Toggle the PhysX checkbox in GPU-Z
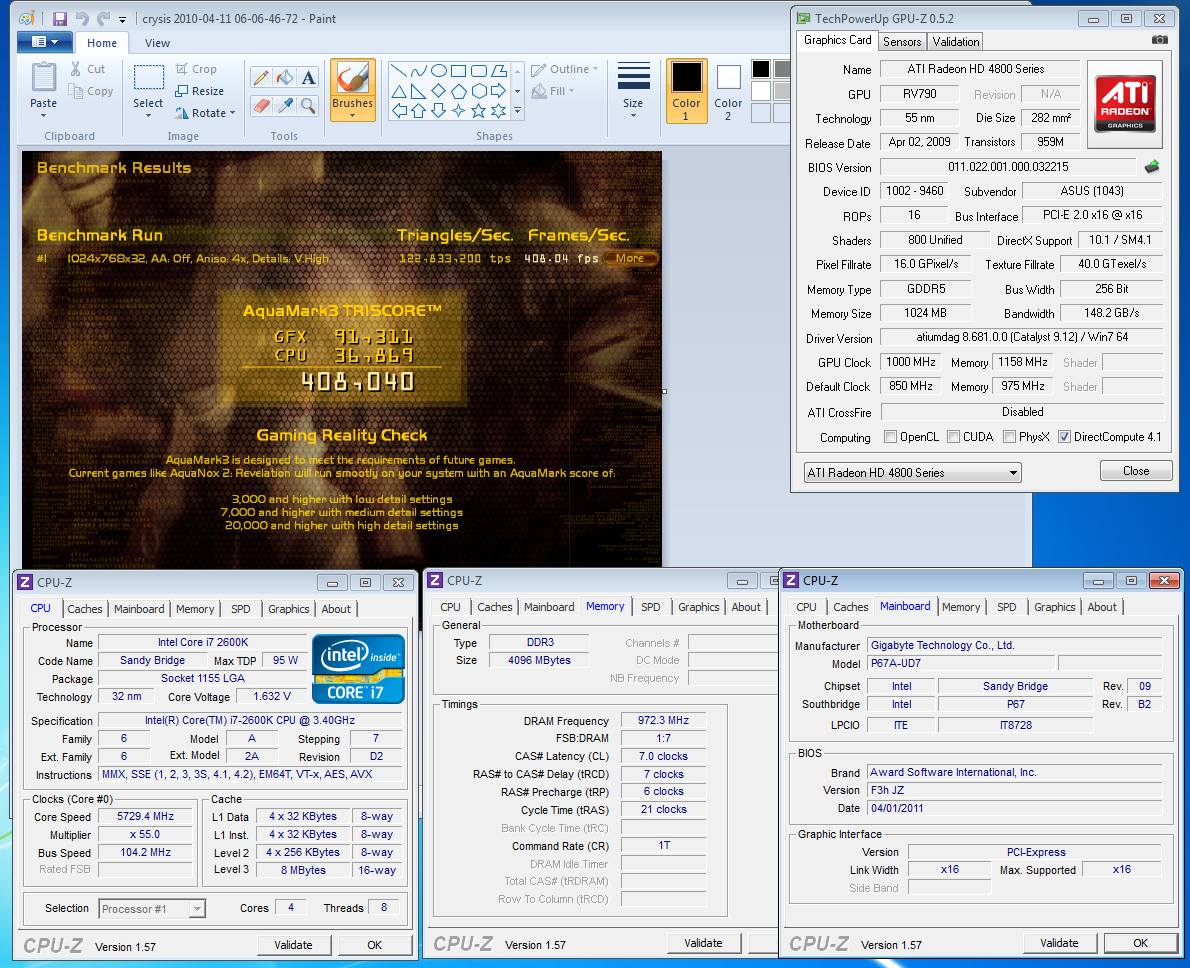Image resolution: width=1190 pixels, height=968 pixels. [1009, 437]
